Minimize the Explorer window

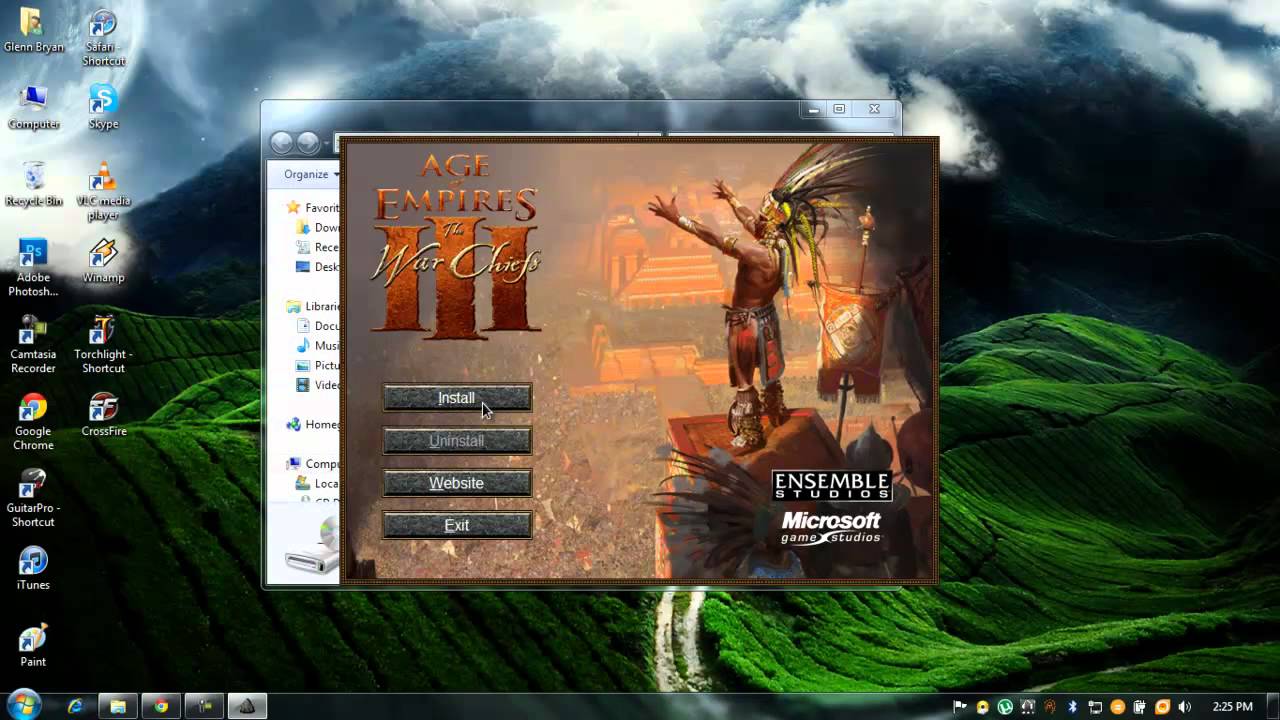coord(814,109)
